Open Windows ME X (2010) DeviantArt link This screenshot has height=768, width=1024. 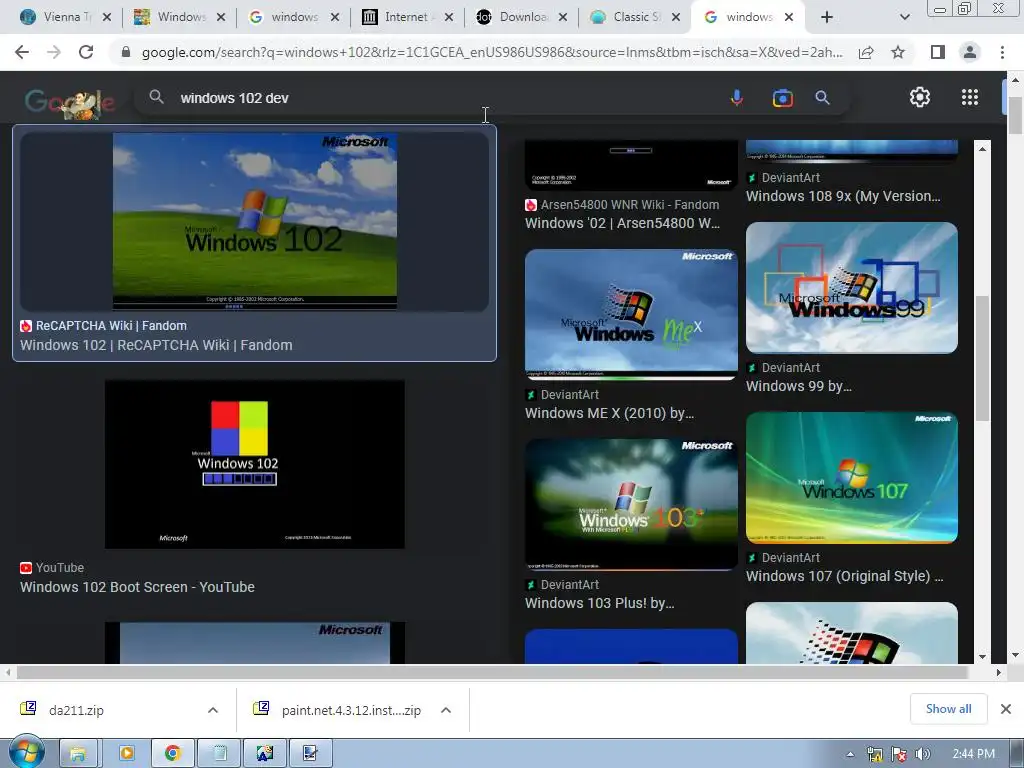click(x=609, y=413)
